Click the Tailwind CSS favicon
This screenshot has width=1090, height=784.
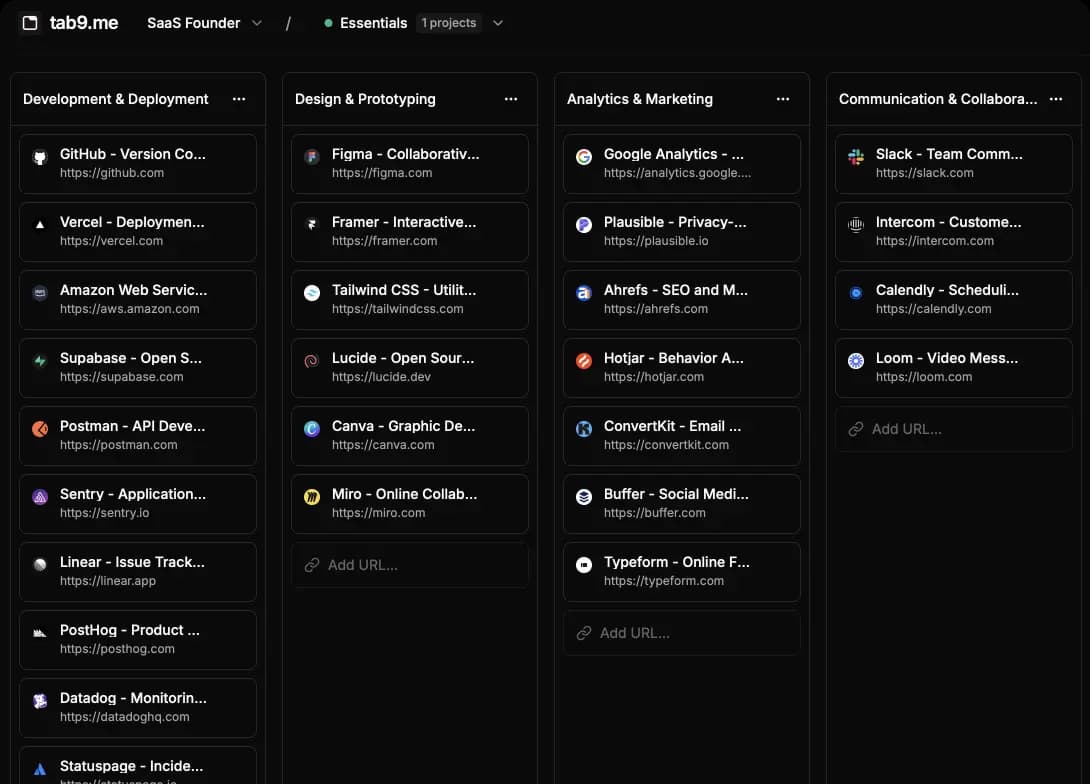tap(312, 293)
